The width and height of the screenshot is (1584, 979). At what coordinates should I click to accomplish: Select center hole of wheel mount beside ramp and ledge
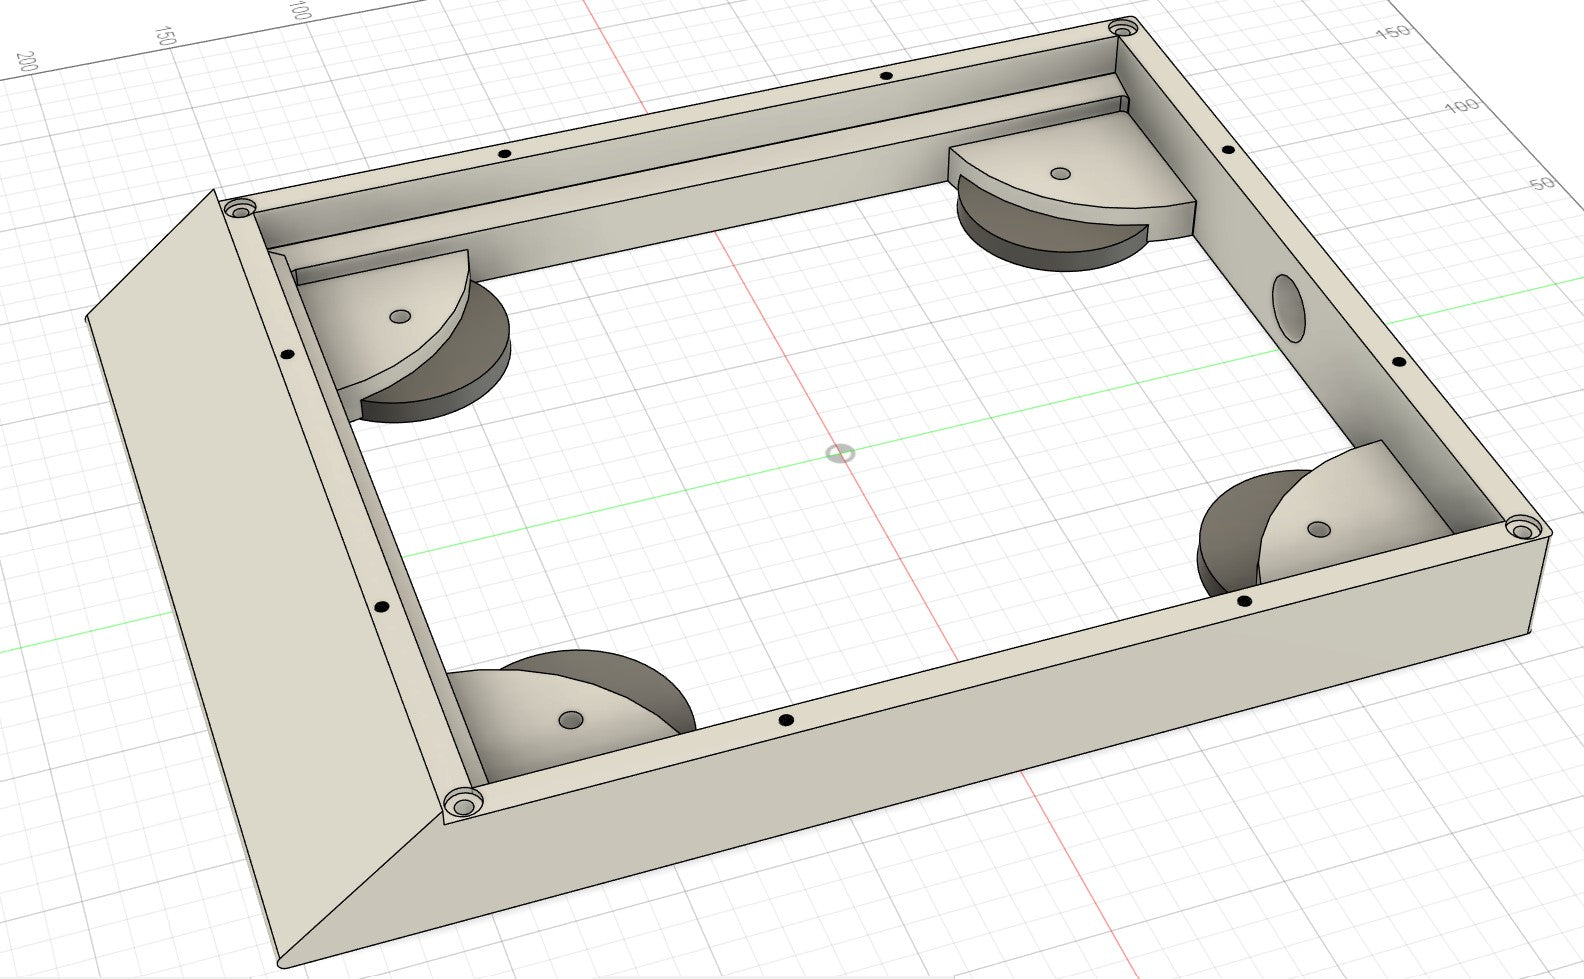[x=401, y=316]
